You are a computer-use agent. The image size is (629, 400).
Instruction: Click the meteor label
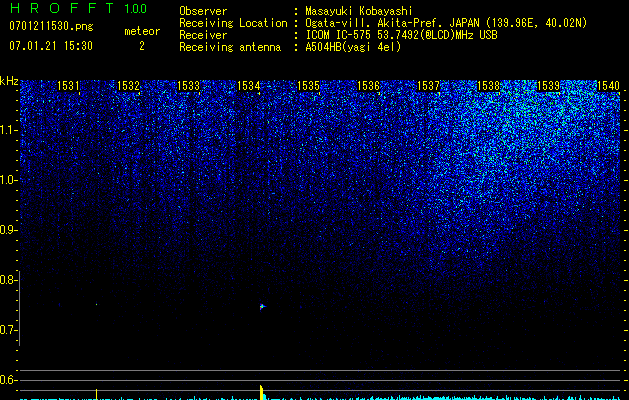click(x=142, y=31)
